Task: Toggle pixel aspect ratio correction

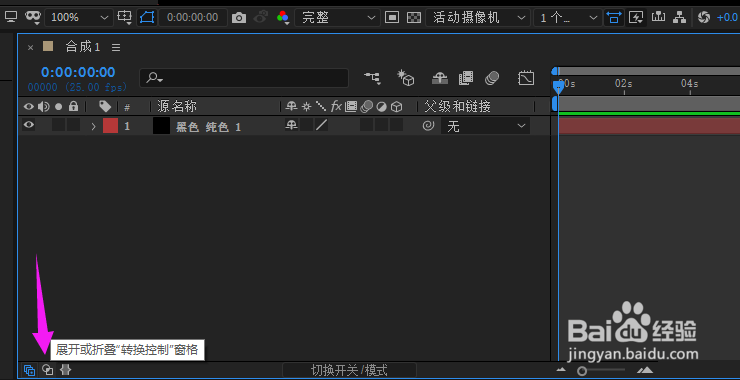Action: pyautogui.click(x=614, y=17)
